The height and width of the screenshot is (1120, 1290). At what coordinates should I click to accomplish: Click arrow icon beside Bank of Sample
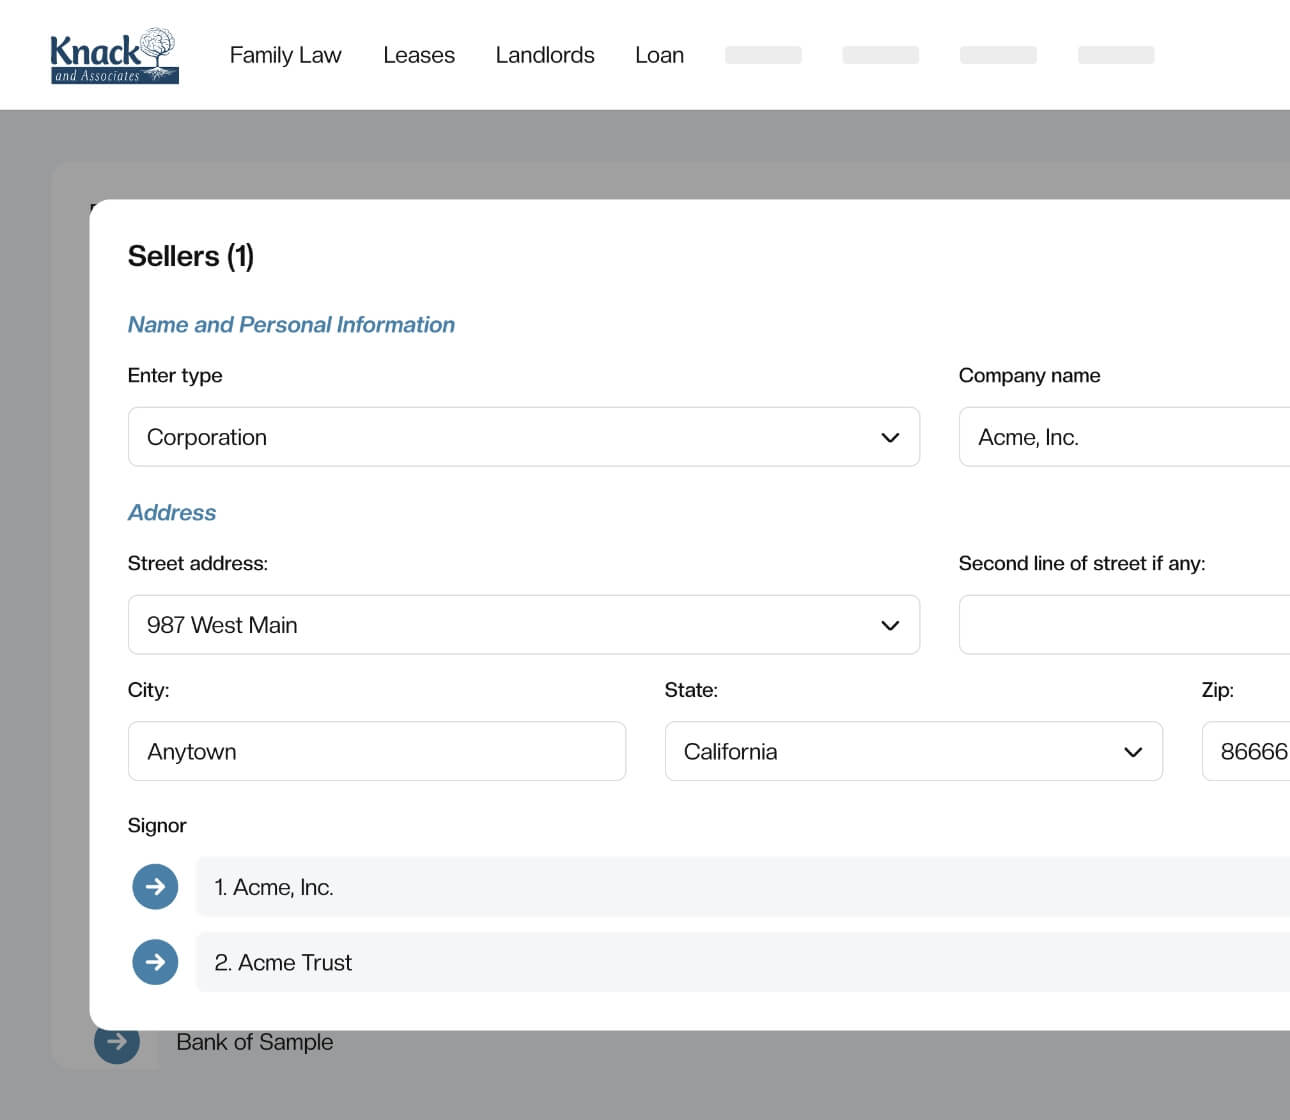click(x=117, y=1042)
